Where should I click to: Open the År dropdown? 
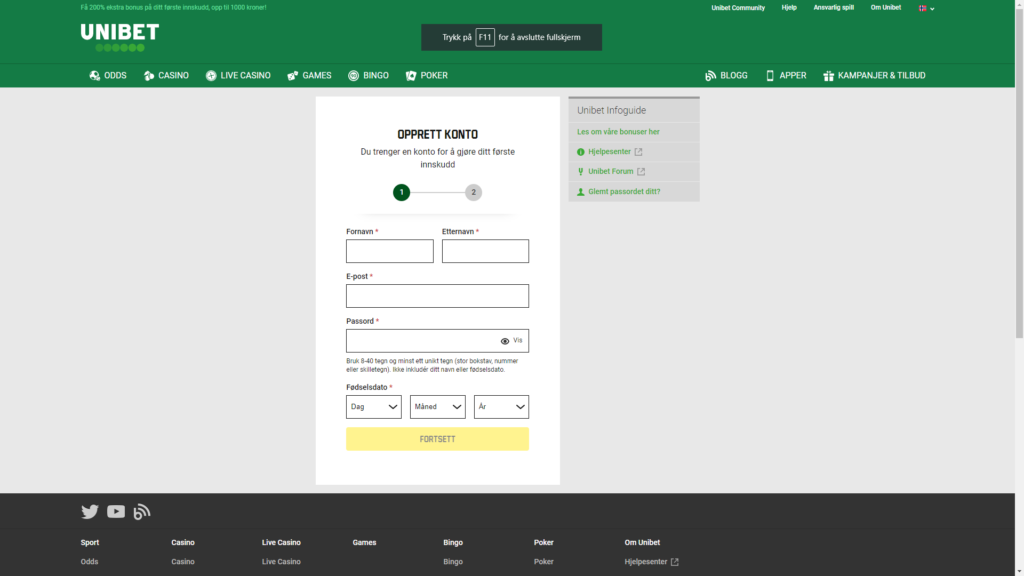(502, 407)
